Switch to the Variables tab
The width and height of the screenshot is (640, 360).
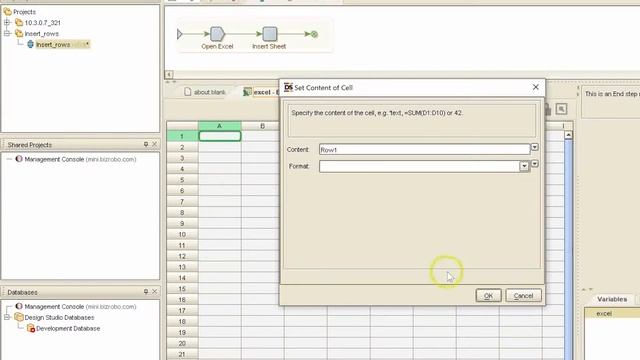pos(612,299)
